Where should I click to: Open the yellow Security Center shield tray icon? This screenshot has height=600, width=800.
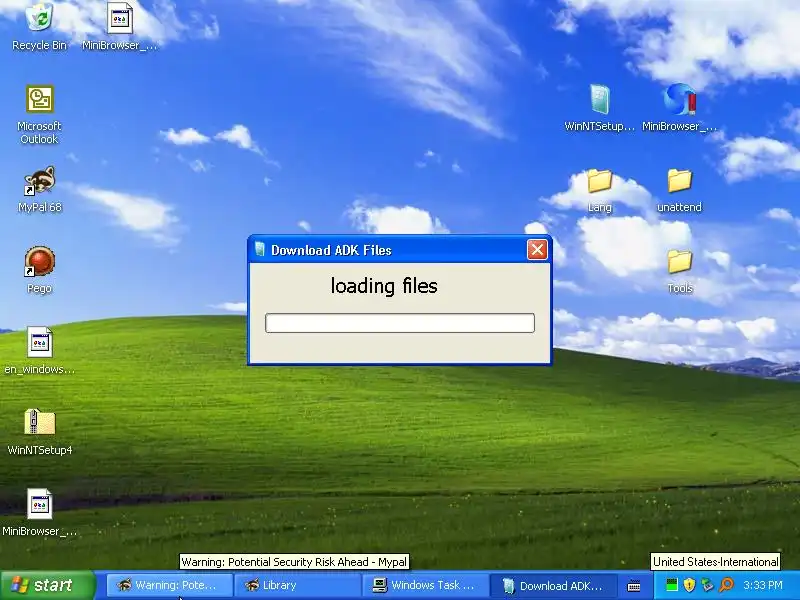pos(689,585)
